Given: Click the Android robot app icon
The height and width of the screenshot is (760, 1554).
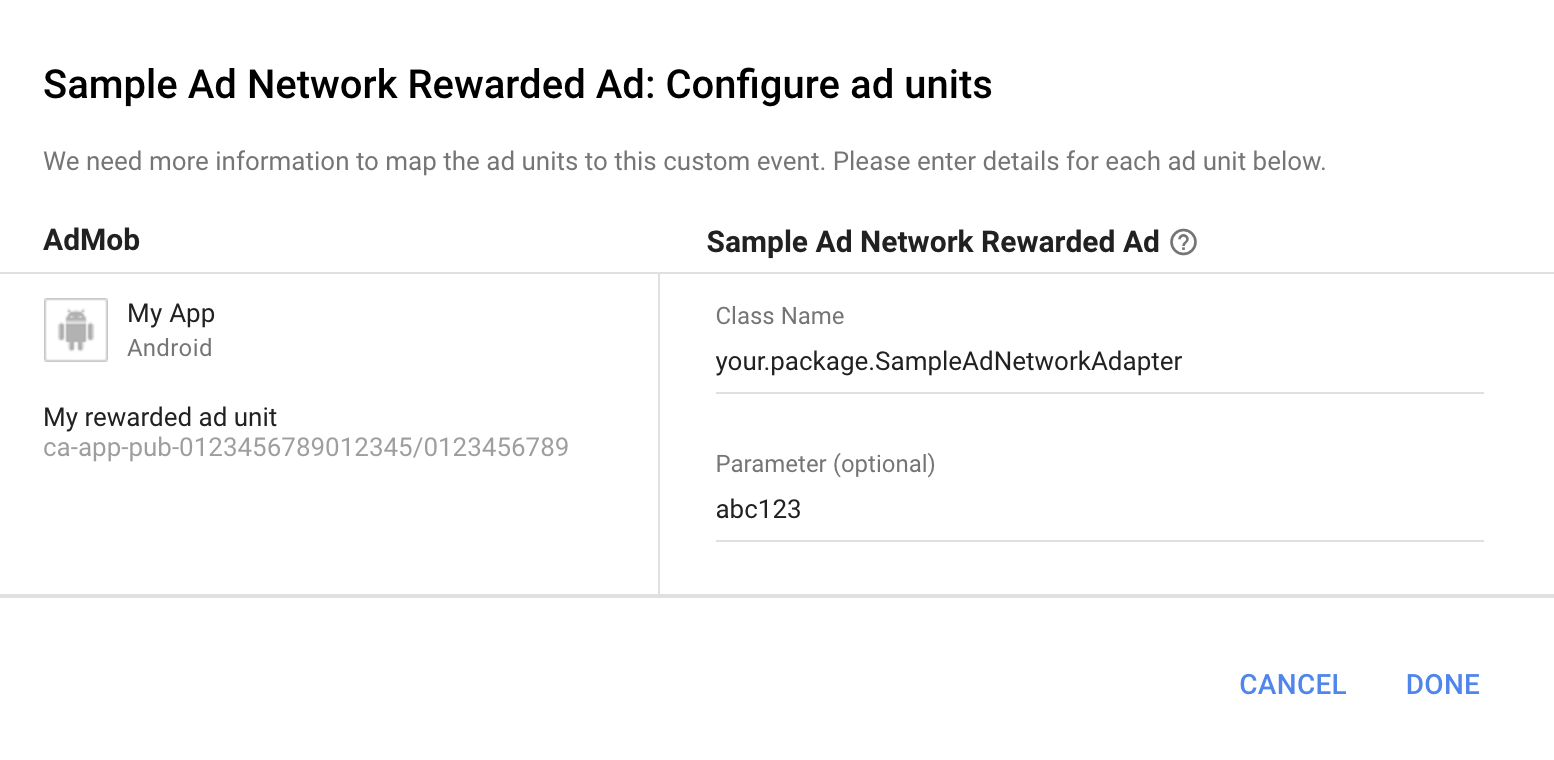Looking at the screenshot, I should pos(76,330).
